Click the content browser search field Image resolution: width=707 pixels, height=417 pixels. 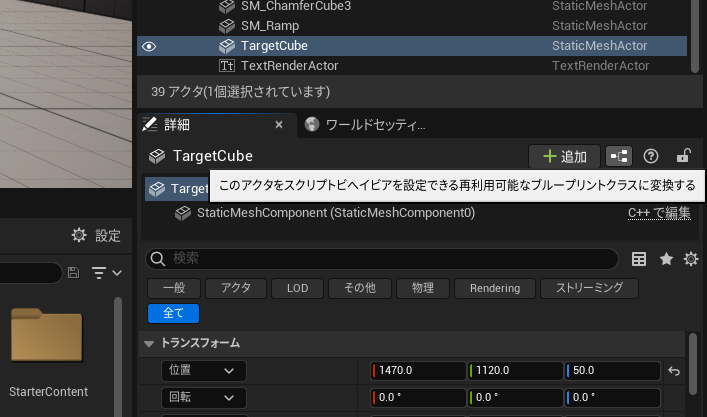click(30, 273)
